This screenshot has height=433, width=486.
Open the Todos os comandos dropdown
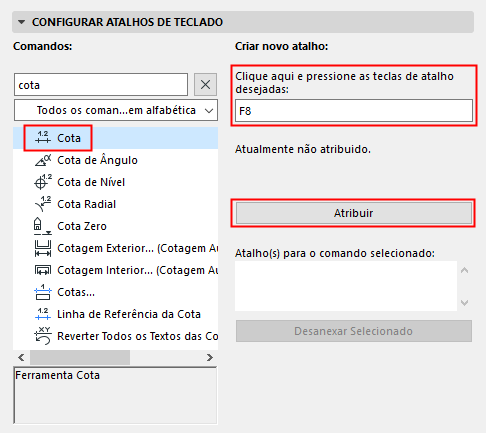pos(116,110)
